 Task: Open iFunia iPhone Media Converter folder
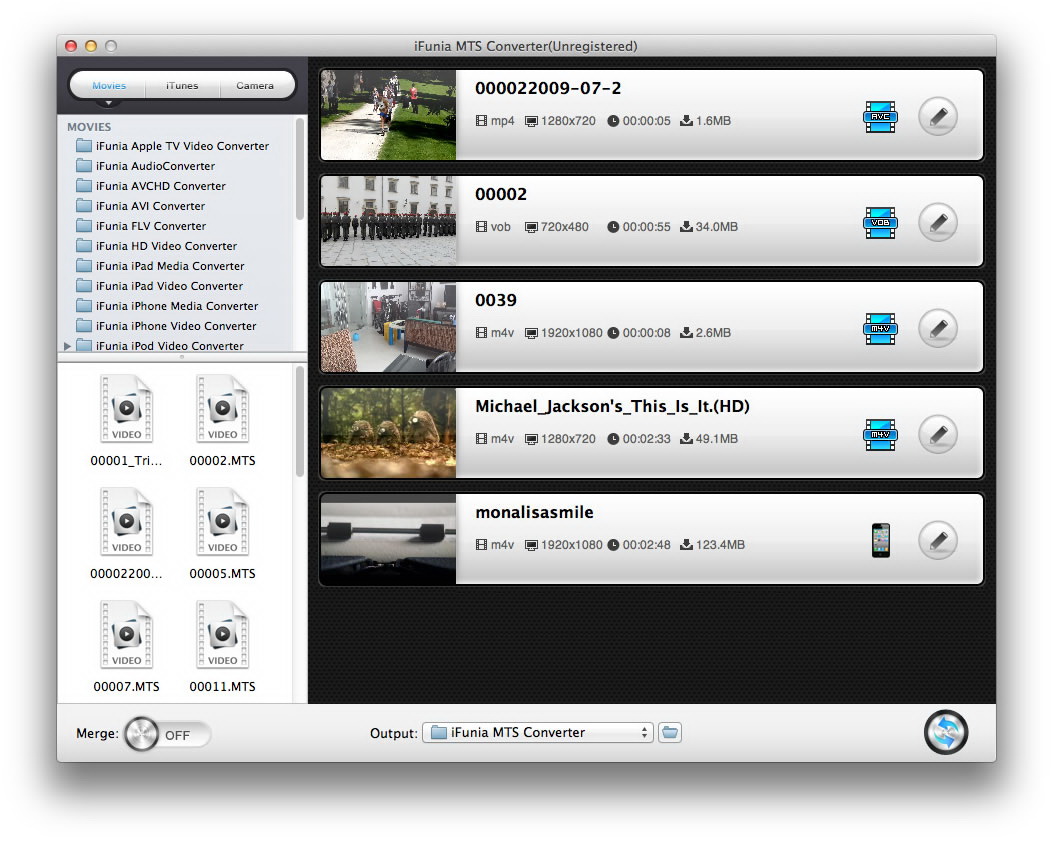[167, 306]
